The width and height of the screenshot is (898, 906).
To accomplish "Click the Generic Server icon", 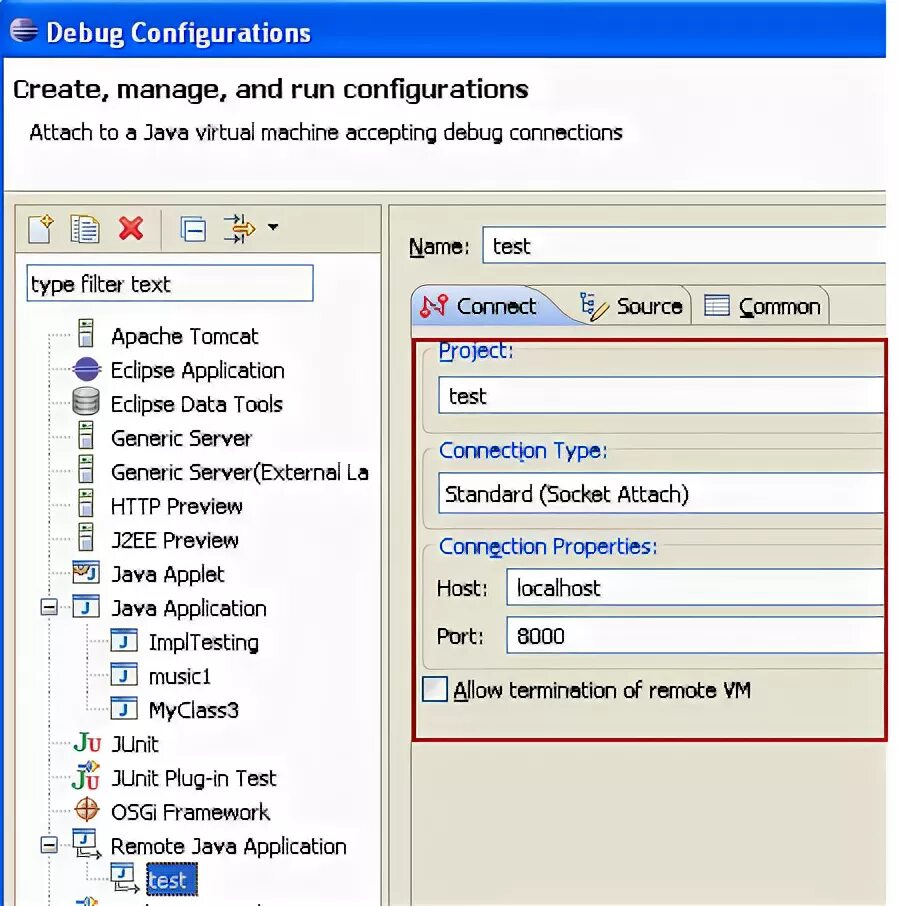I will 86,435.
